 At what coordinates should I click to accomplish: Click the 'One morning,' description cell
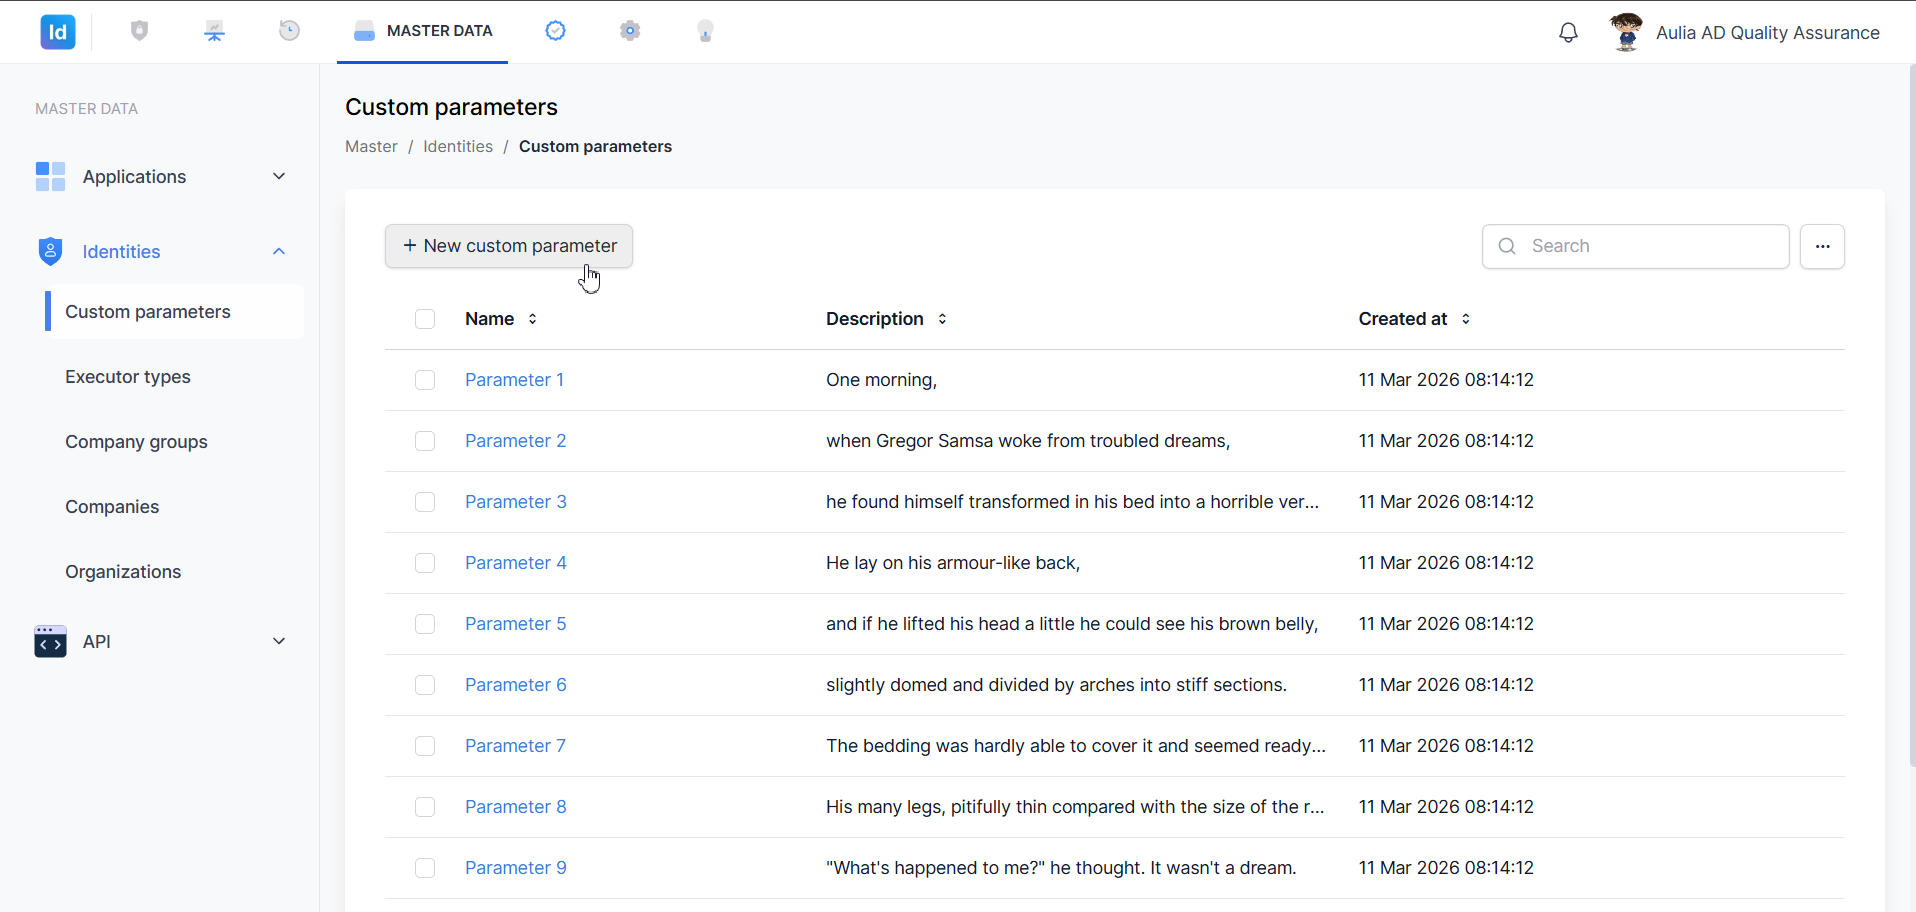(x=881, y=380)
